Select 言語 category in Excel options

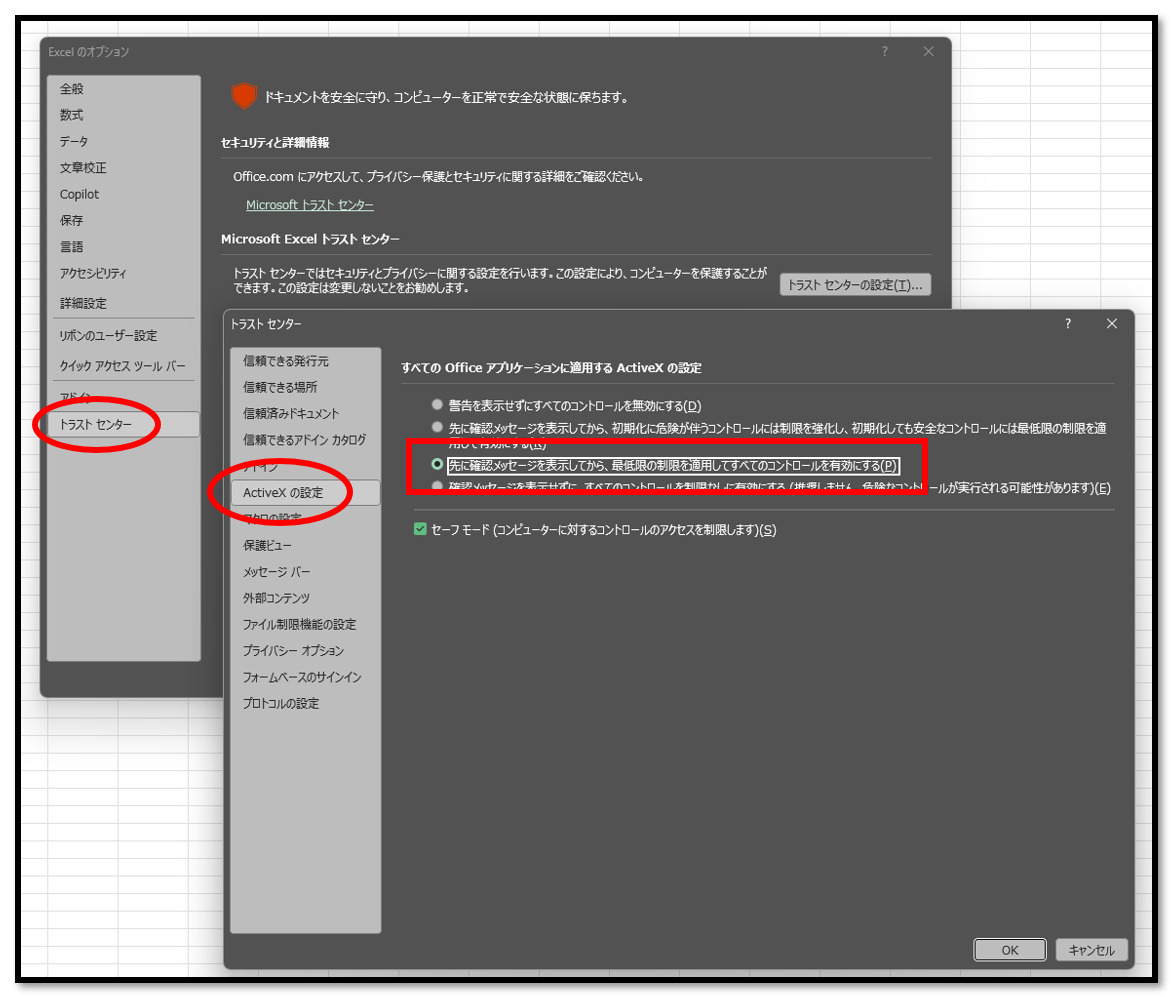tap(72, 246)
